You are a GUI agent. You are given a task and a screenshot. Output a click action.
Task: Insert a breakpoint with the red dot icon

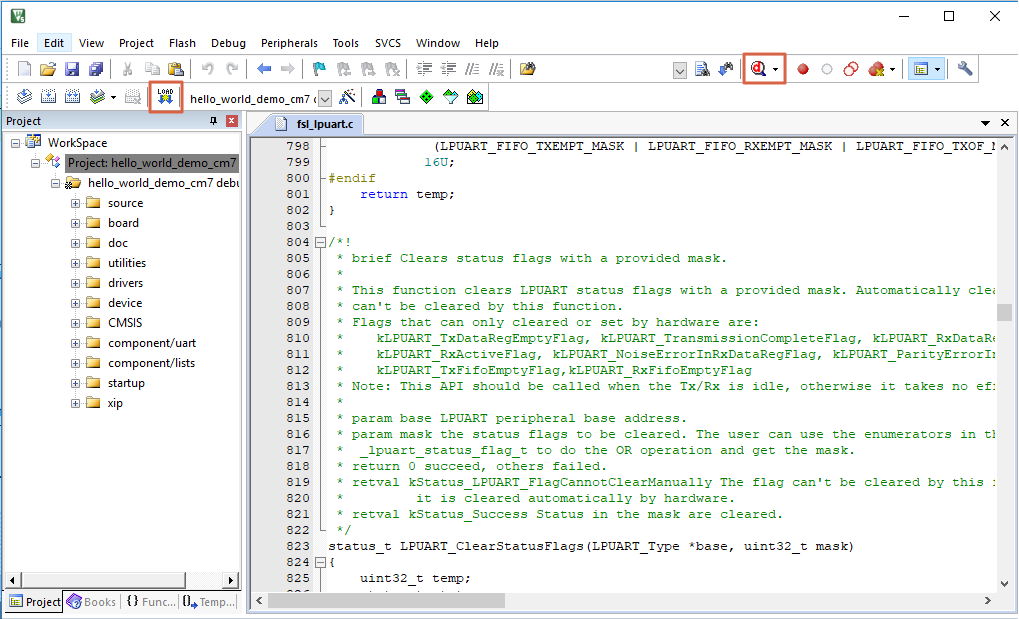tap(802, 69)
